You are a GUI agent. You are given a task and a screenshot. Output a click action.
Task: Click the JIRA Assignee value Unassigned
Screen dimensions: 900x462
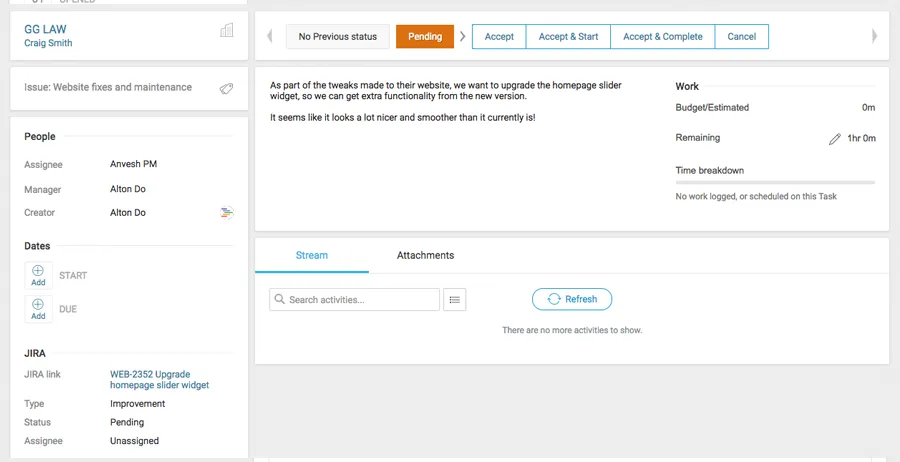(x=134, y=441)
